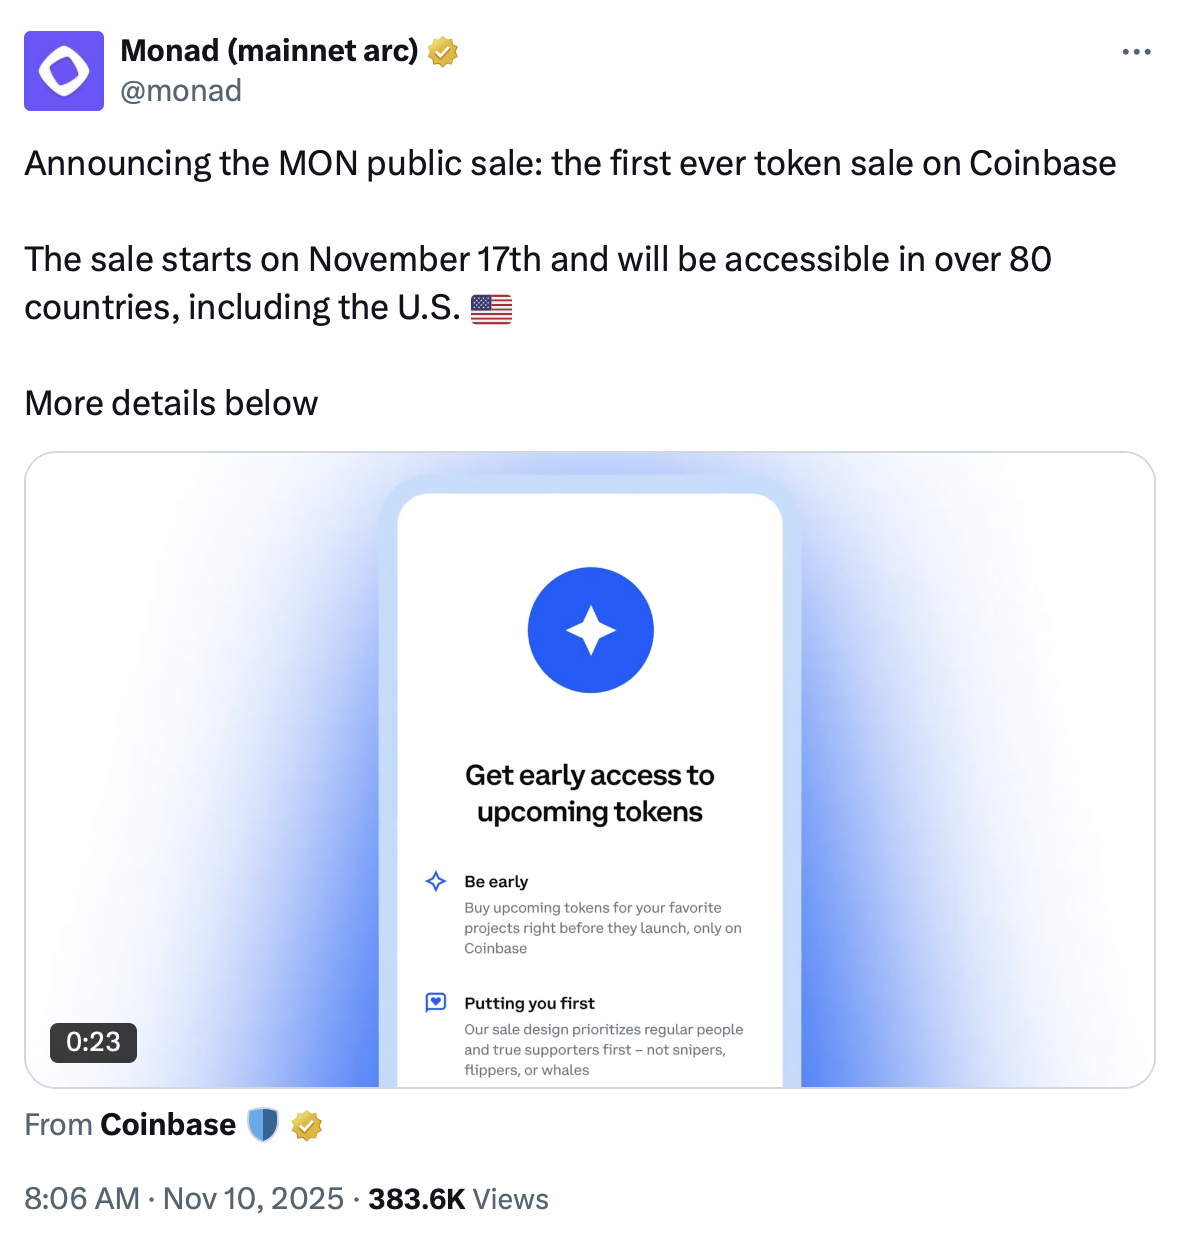Toggle video playback by clicking the video
1187x1243 pixels.
coord(590,770)
